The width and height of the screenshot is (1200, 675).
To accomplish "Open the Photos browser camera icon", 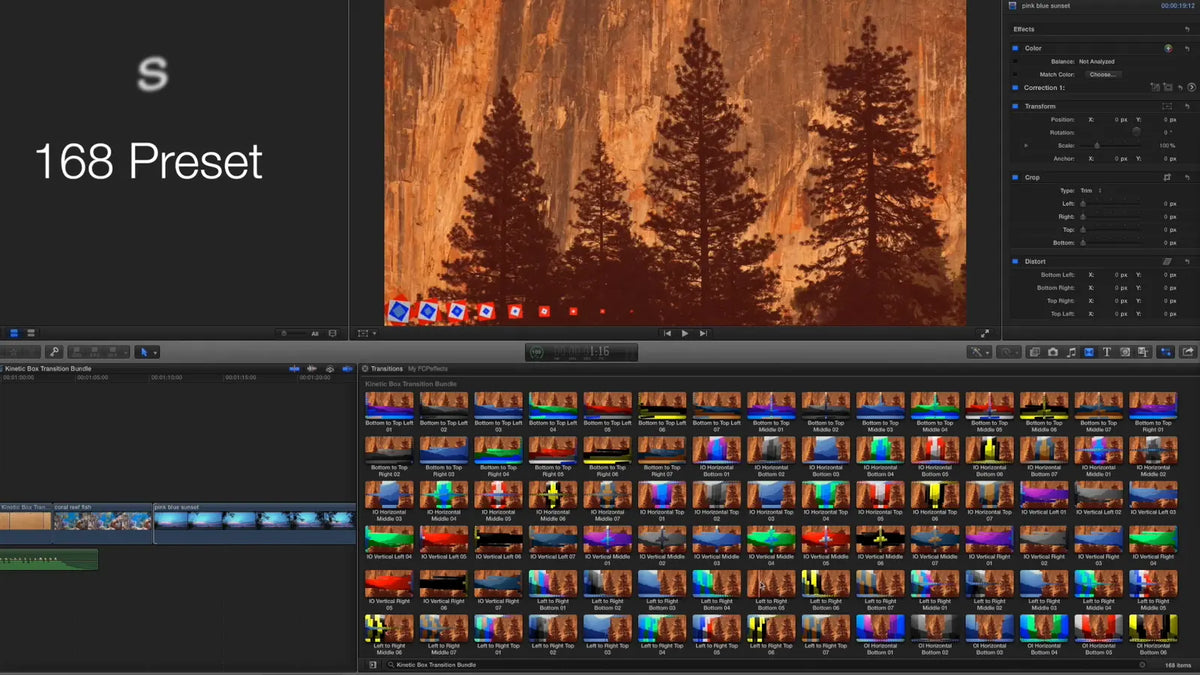I will coord(1053,352).
